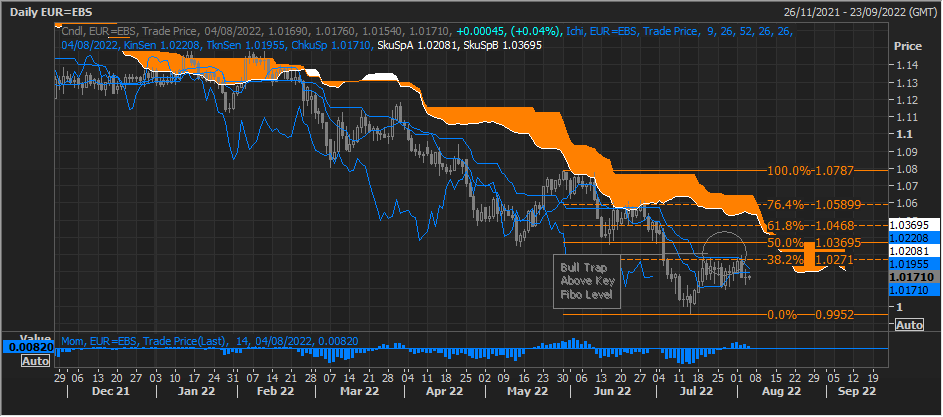943x417 pixels.
Task: Click the ChkuSp legend value
Action: pyautogui.click(x=330, y=45)
